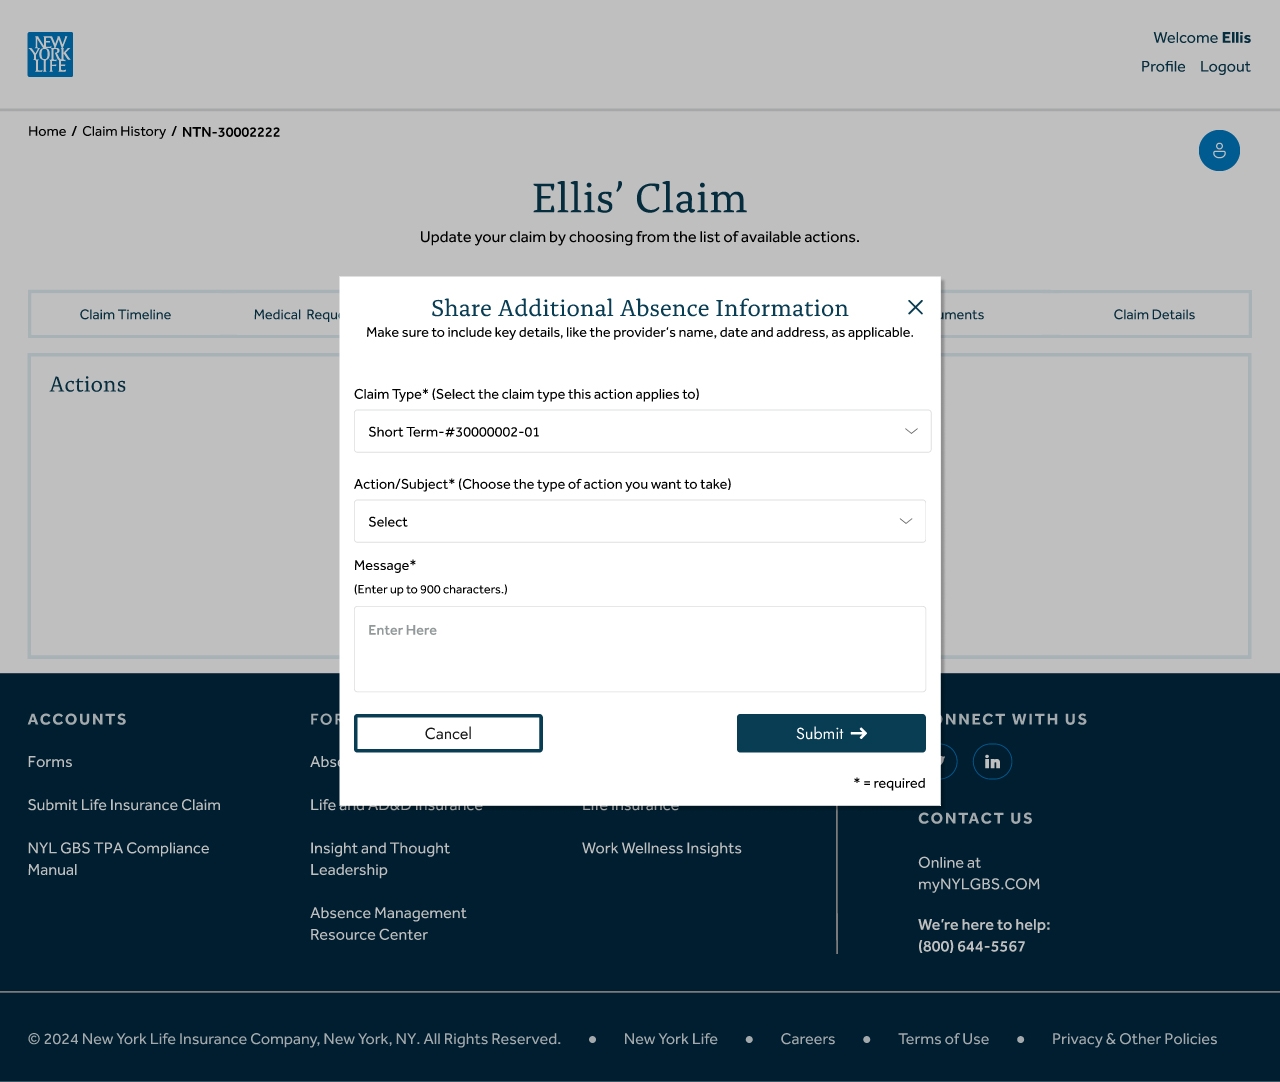
Task: Select the Claim Details tab
Action: tap(1154, 314)
